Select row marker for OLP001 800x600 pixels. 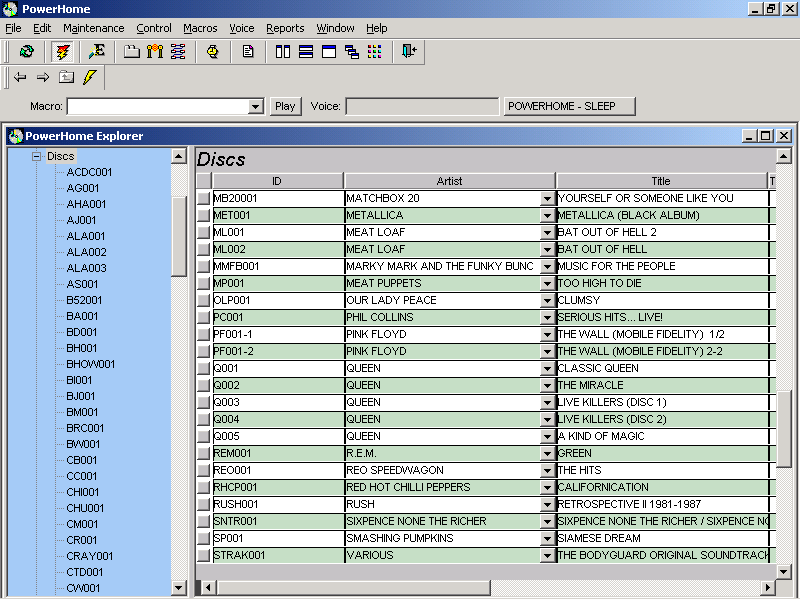coord(204,300)
